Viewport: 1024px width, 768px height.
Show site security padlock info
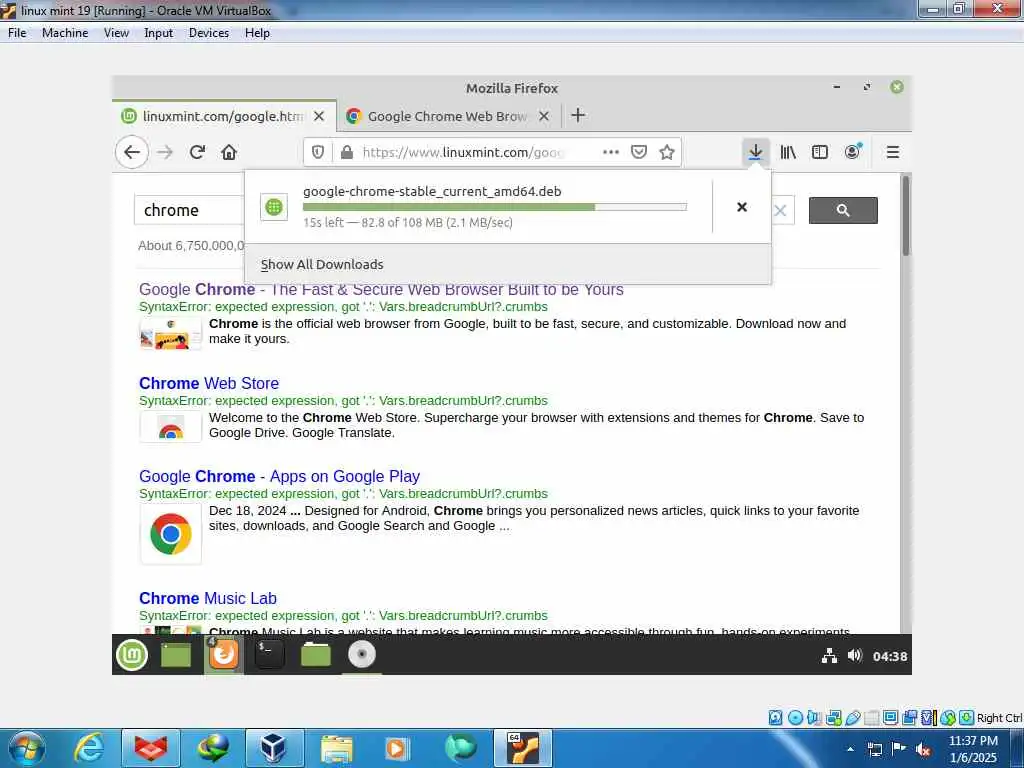[x=347, y=152]
